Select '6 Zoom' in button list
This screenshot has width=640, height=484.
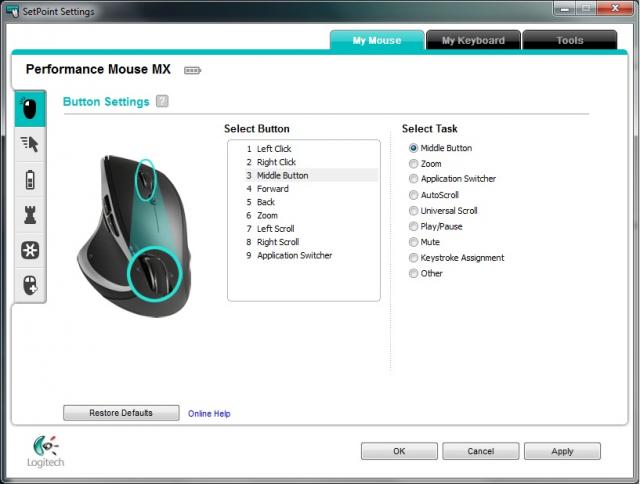pyautogui.click(x=311, y=215)
